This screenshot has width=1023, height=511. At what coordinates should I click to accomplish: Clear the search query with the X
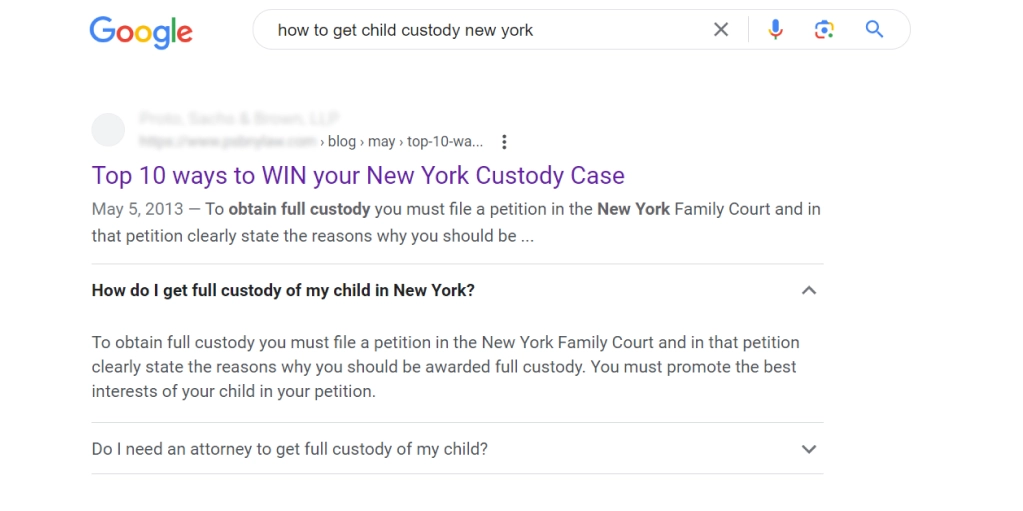[x=721, y=29]
